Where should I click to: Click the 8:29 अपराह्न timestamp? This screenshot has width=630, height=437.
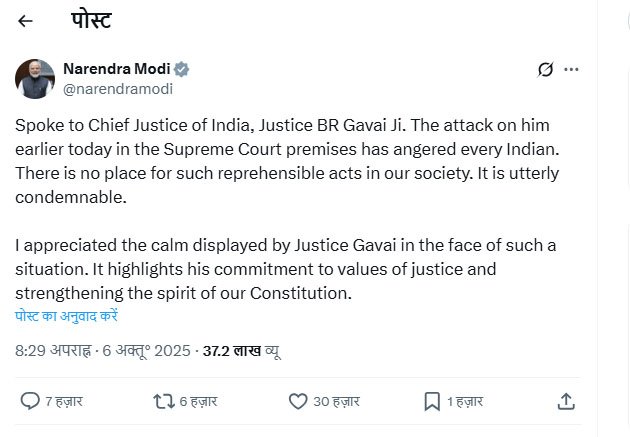coord(51,351)
